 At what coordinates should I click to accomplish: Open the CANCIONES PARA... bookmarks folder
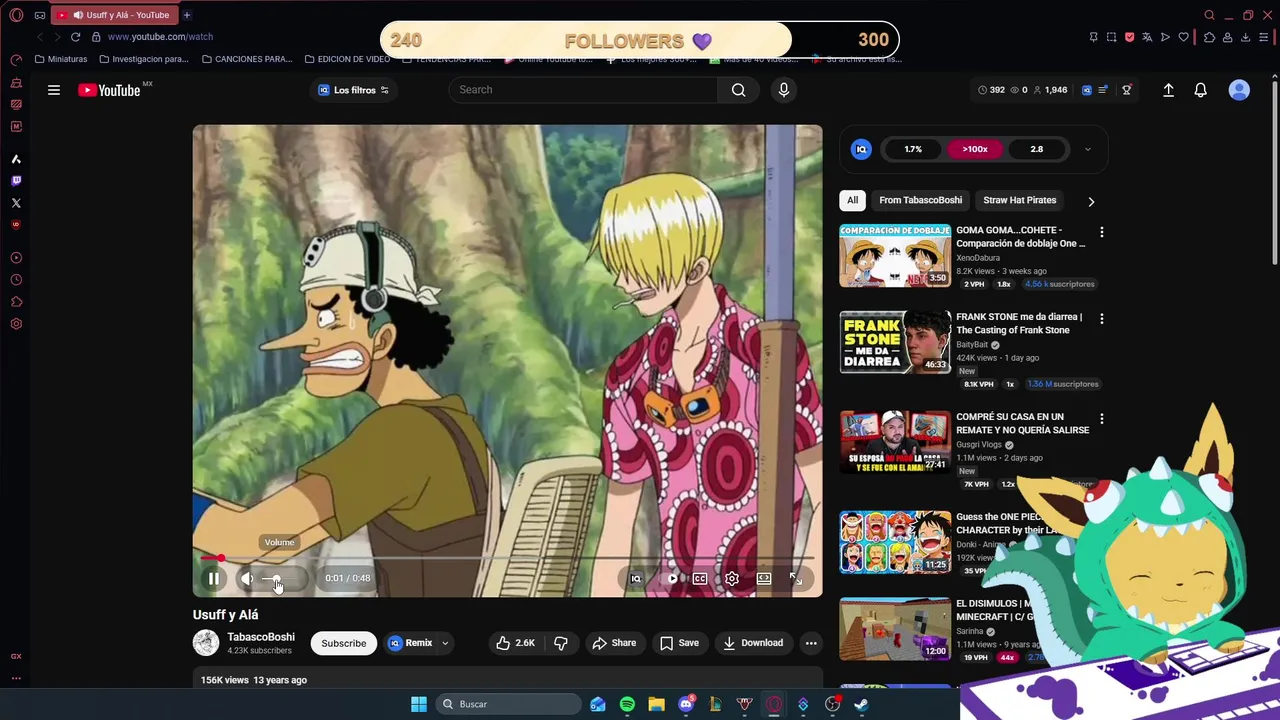[x=247, y=59]
